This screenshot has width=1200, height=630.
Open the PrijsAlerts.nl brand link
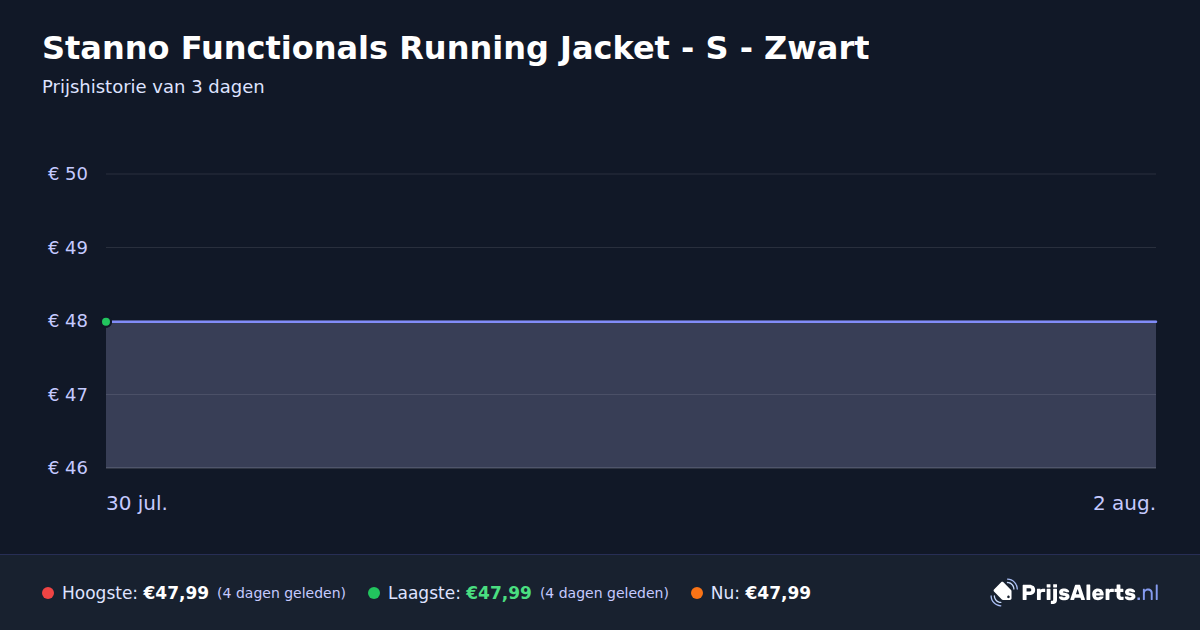pyautogui.click(x=1075, y=592)
